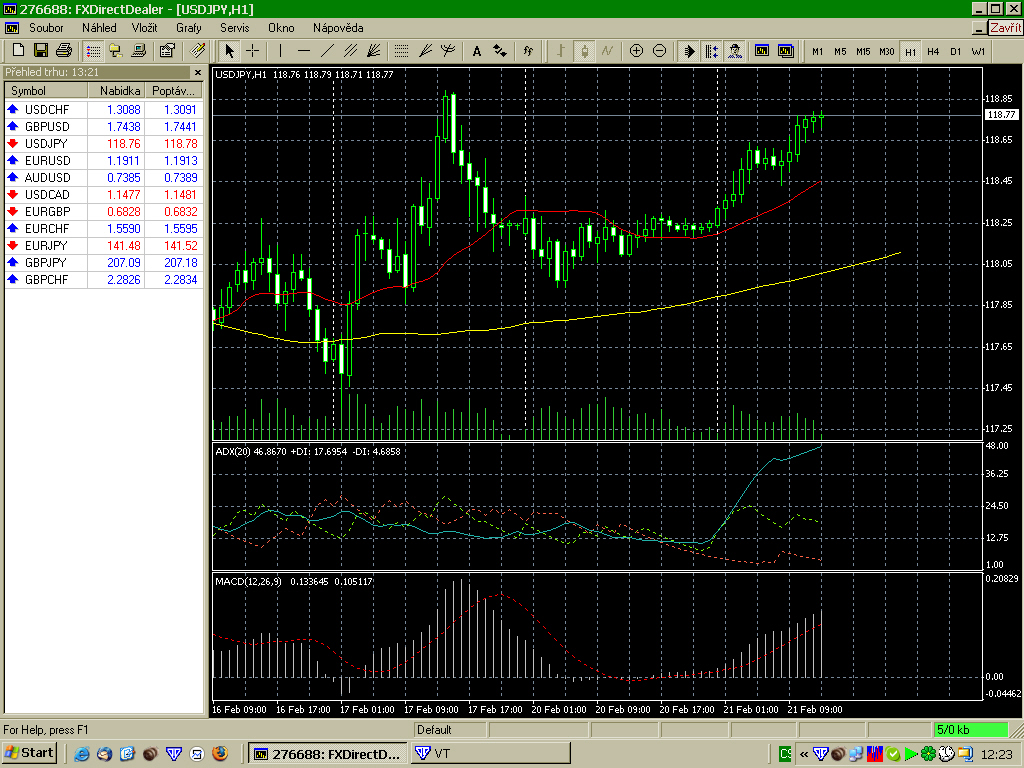This screenshot has width=1024, height=768.
Task: Switch chart to candlestick mode
Action: [x=584, y=50]
